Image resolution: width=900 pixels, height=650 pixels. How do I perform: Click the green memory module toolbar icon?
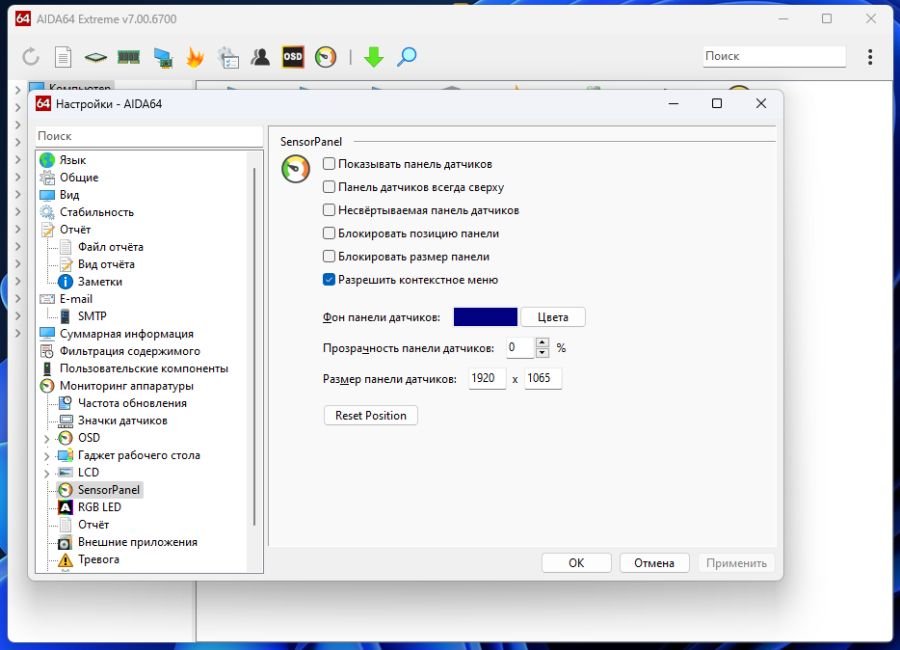(129, 56)
